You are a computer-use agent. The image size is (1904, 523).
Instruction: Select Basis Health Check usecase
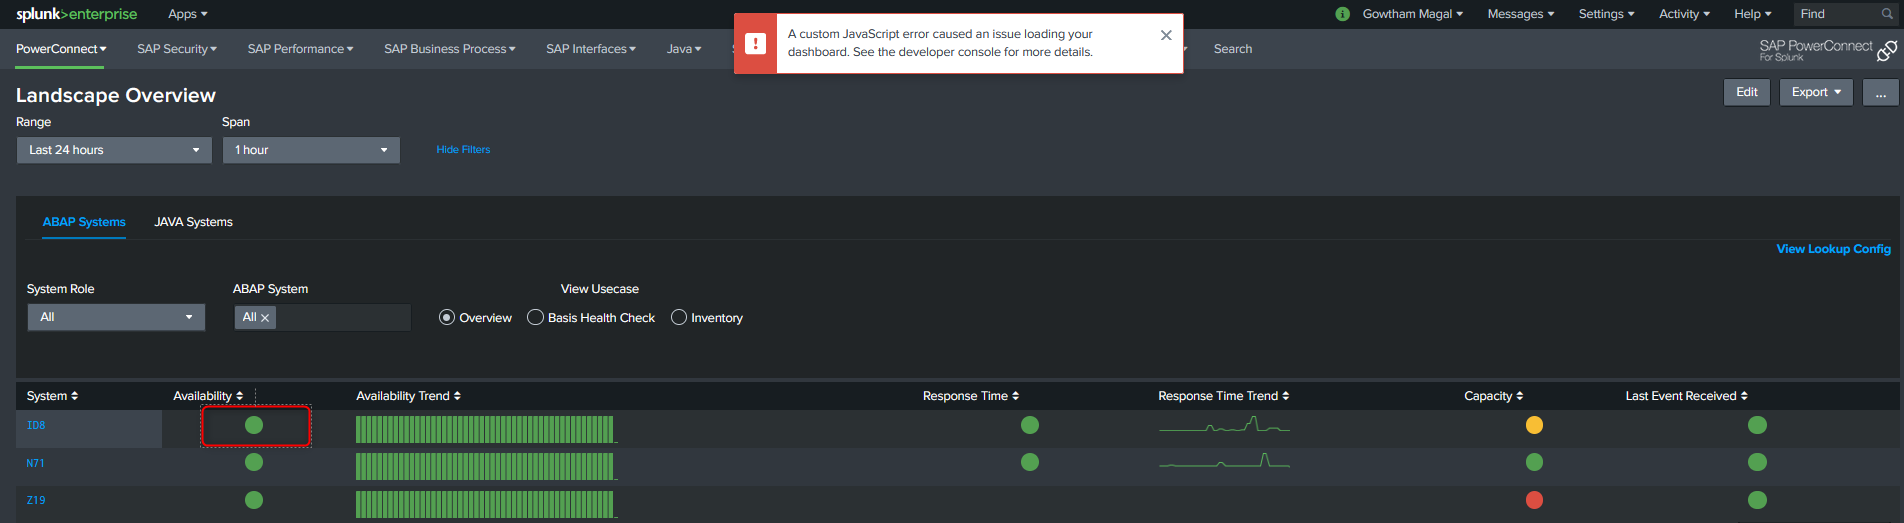point(536,318)
